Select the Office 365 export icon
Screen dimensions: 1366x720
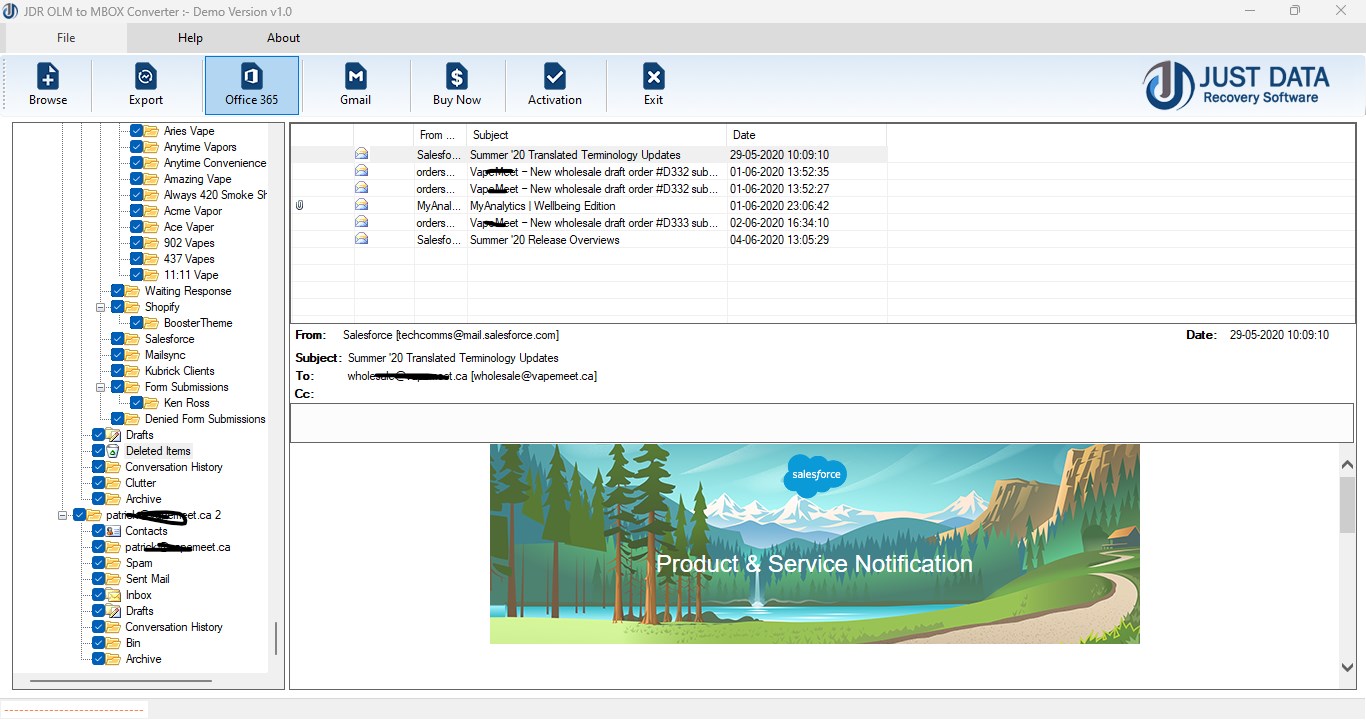[x=252, y=77]
